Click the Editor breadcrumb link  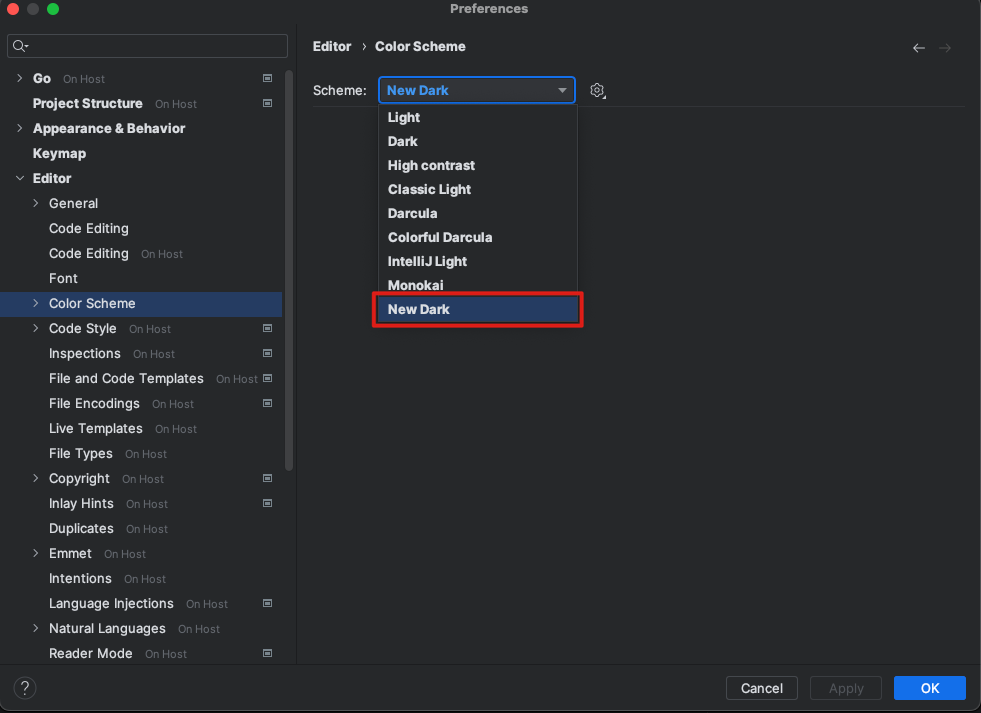332,46
